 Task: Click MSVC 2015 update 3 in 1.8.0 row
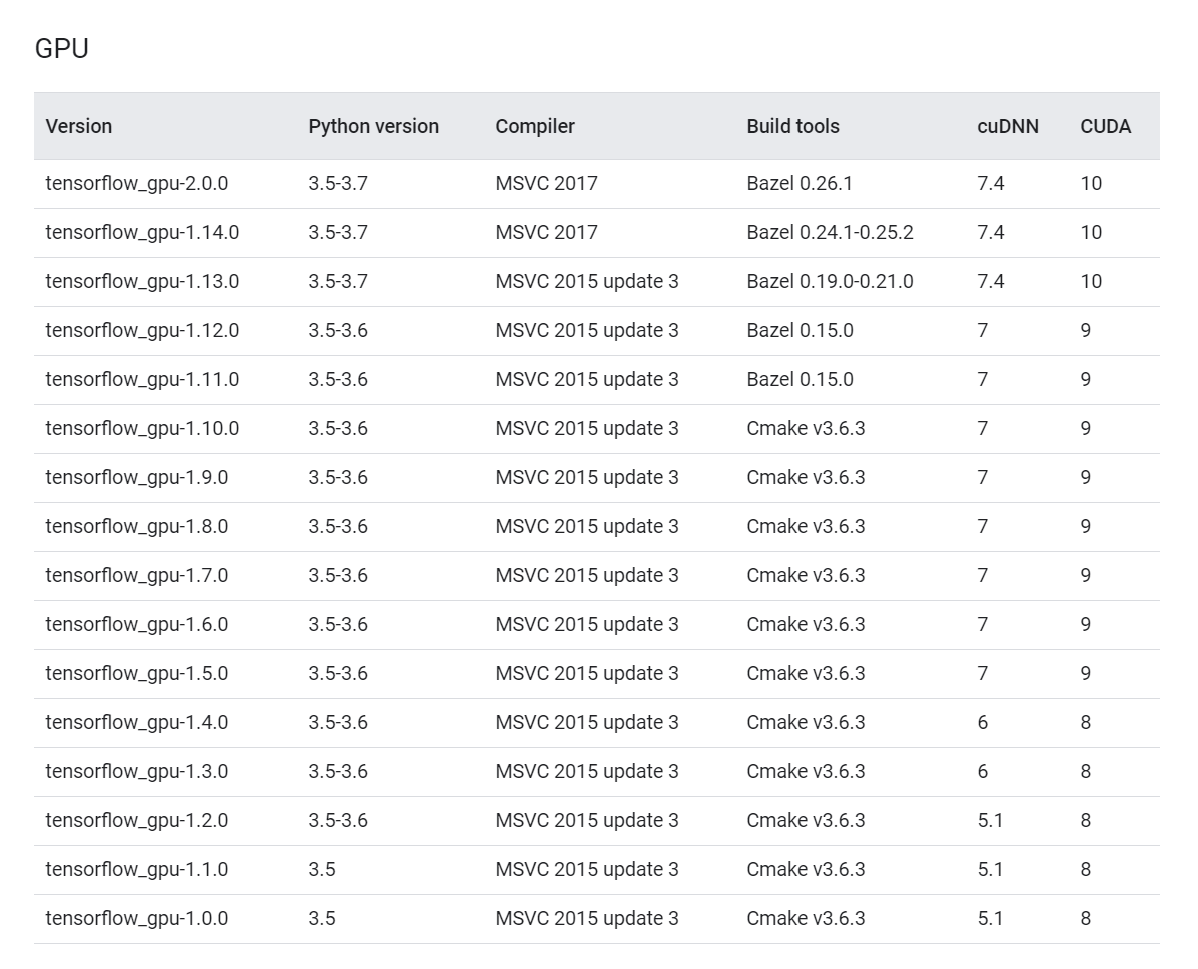click(x=587, y=526)
